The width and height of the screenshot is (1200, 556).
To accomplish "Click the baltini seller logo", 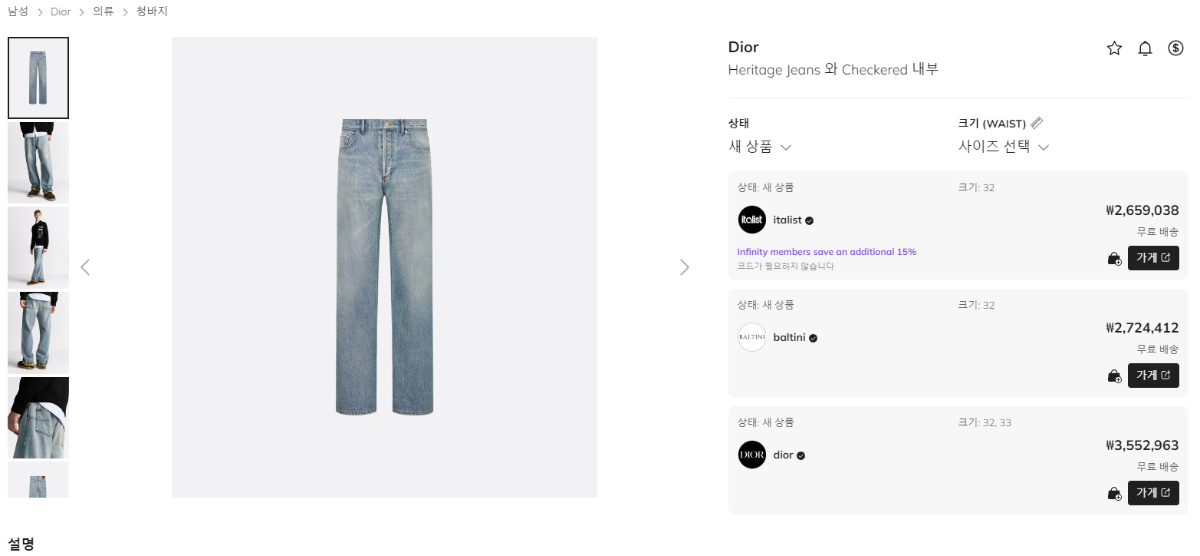I will (x=752, y=337).
